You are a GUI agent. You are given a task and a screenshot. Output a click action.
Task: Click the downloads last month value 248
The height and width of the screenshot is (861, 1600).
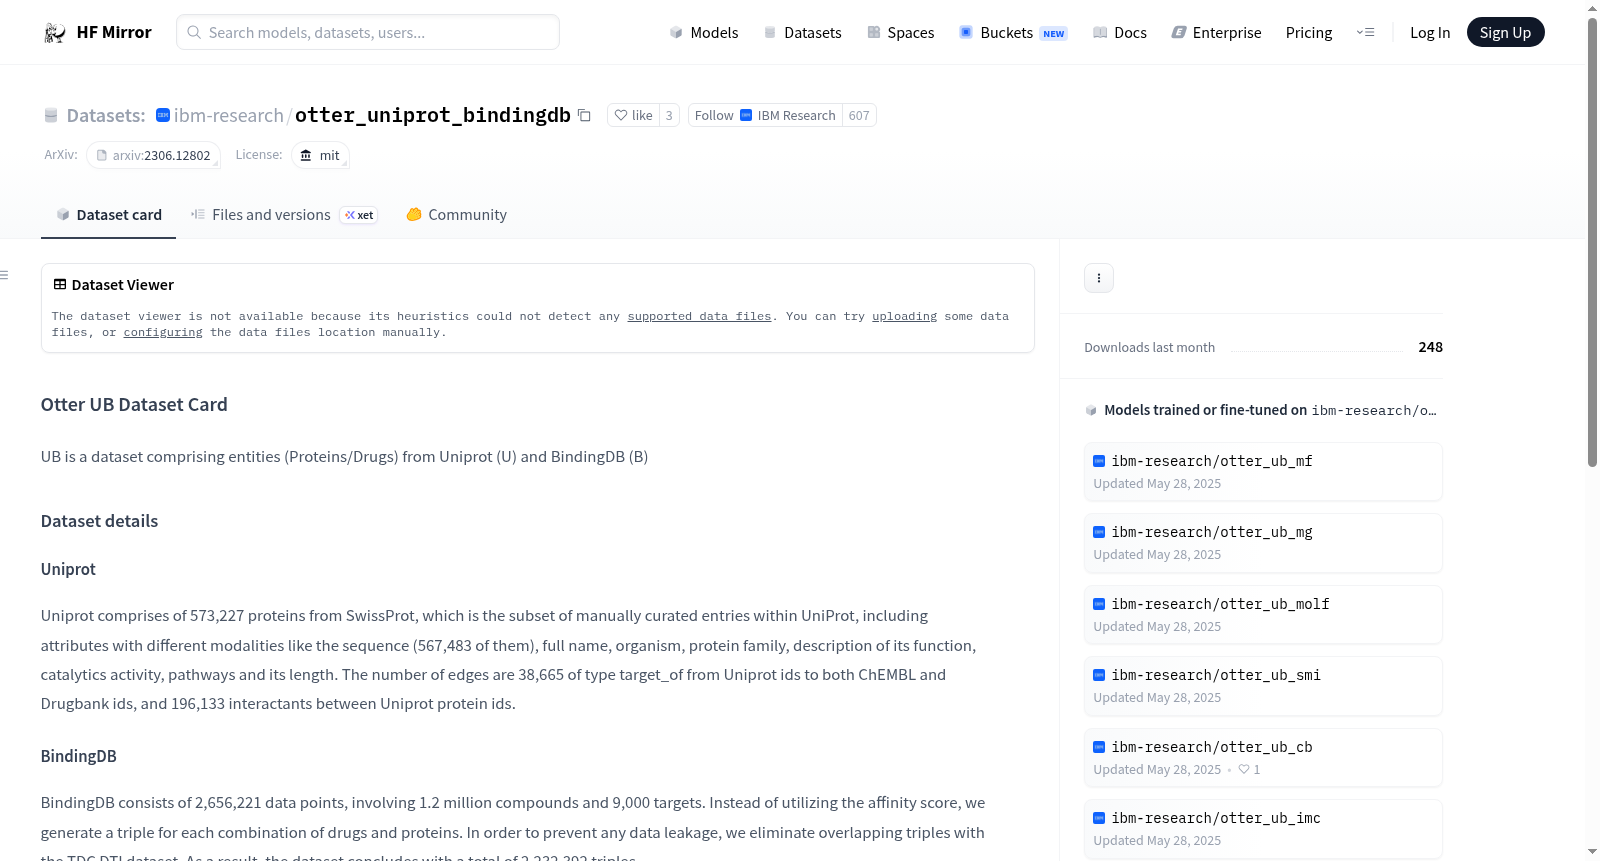(x=1430, y=347)
